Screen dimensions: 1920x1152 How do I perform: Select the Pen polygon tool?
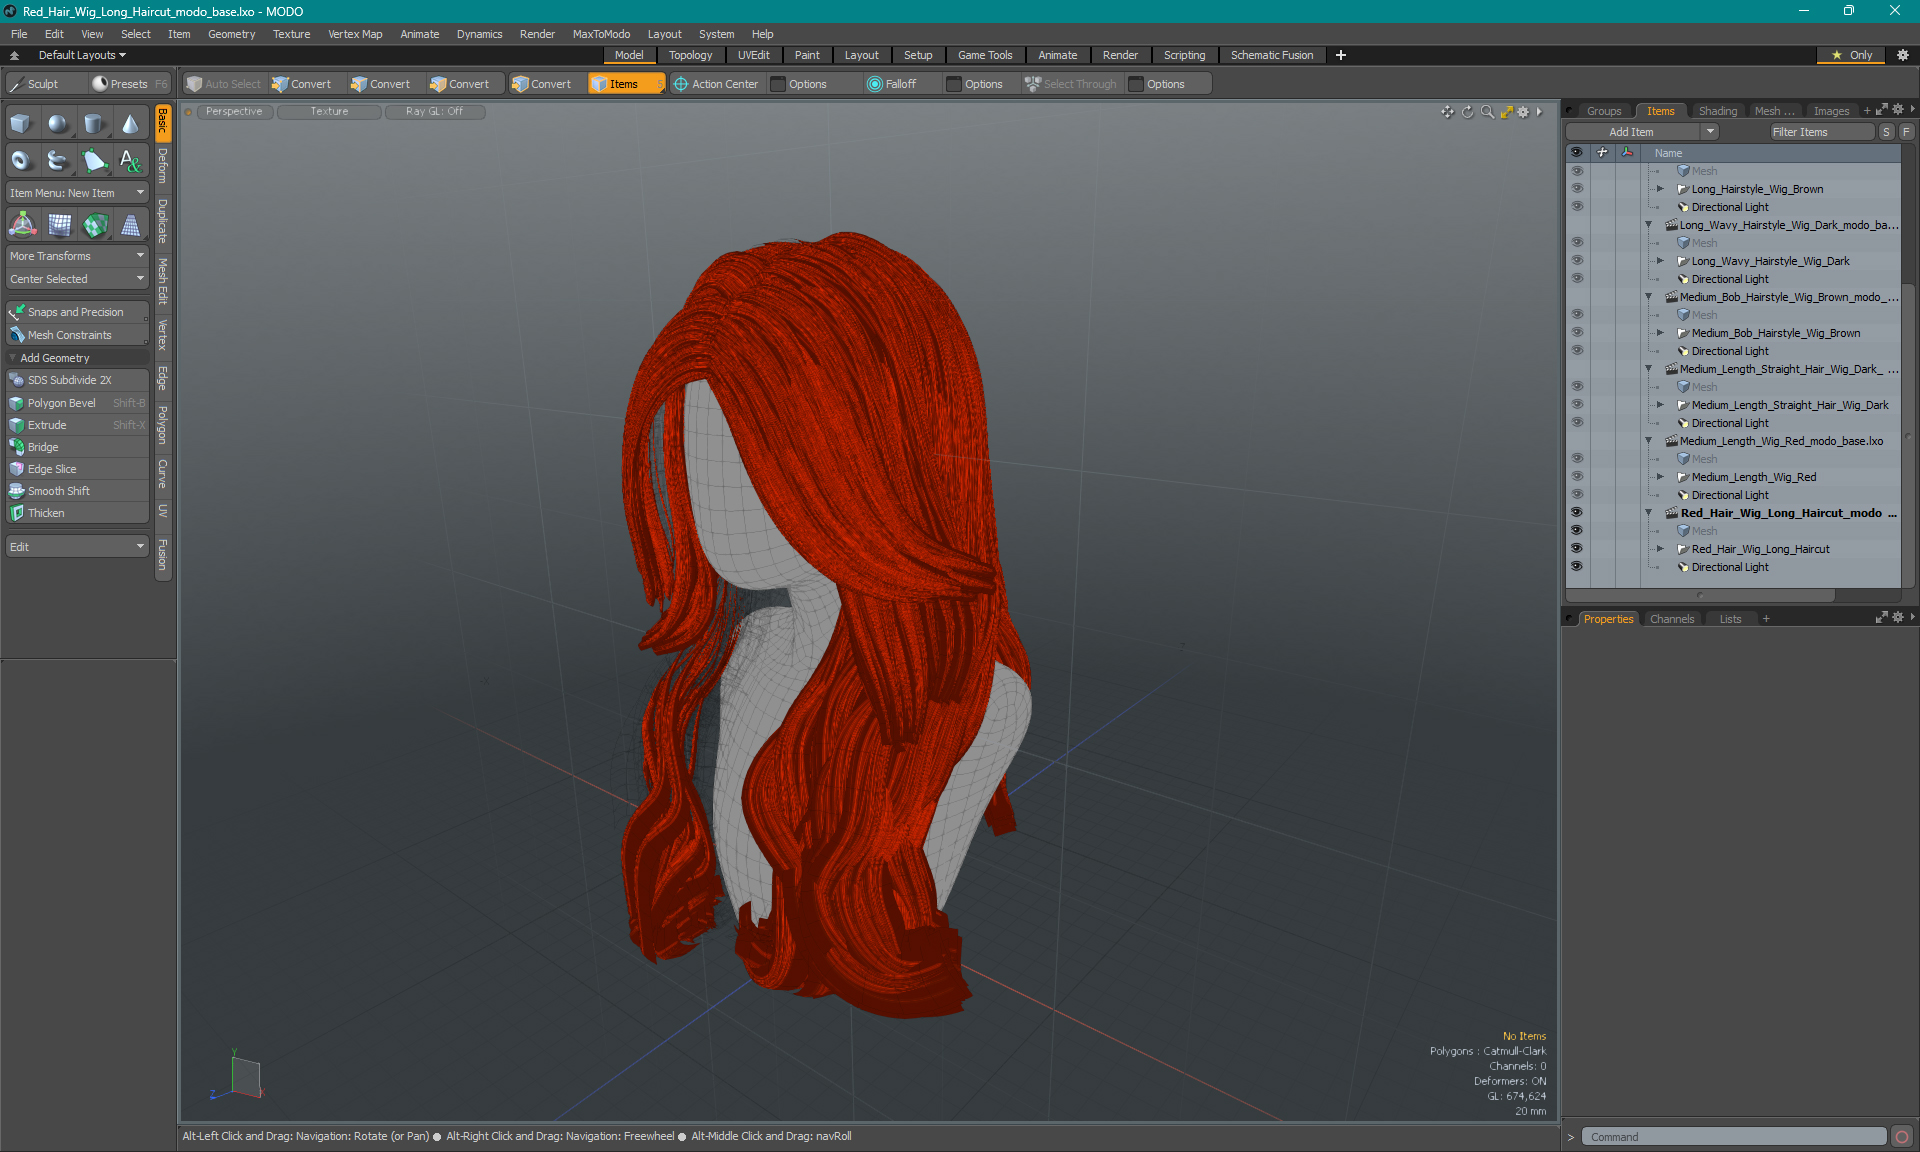point(95,160)
